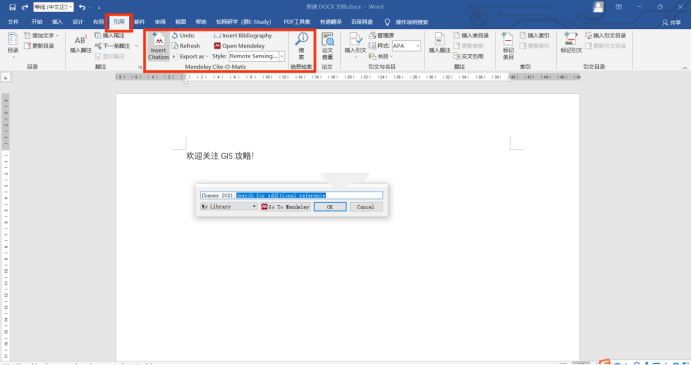Open the 脚注 group dialog launcher

140,67
